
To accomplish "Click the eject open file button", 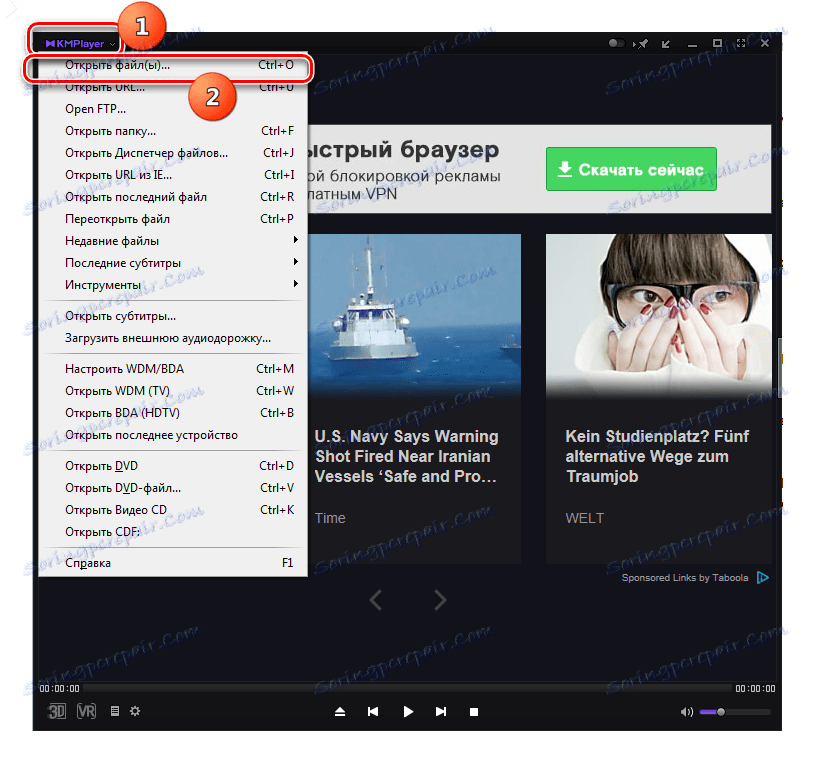I will (340, 712).
